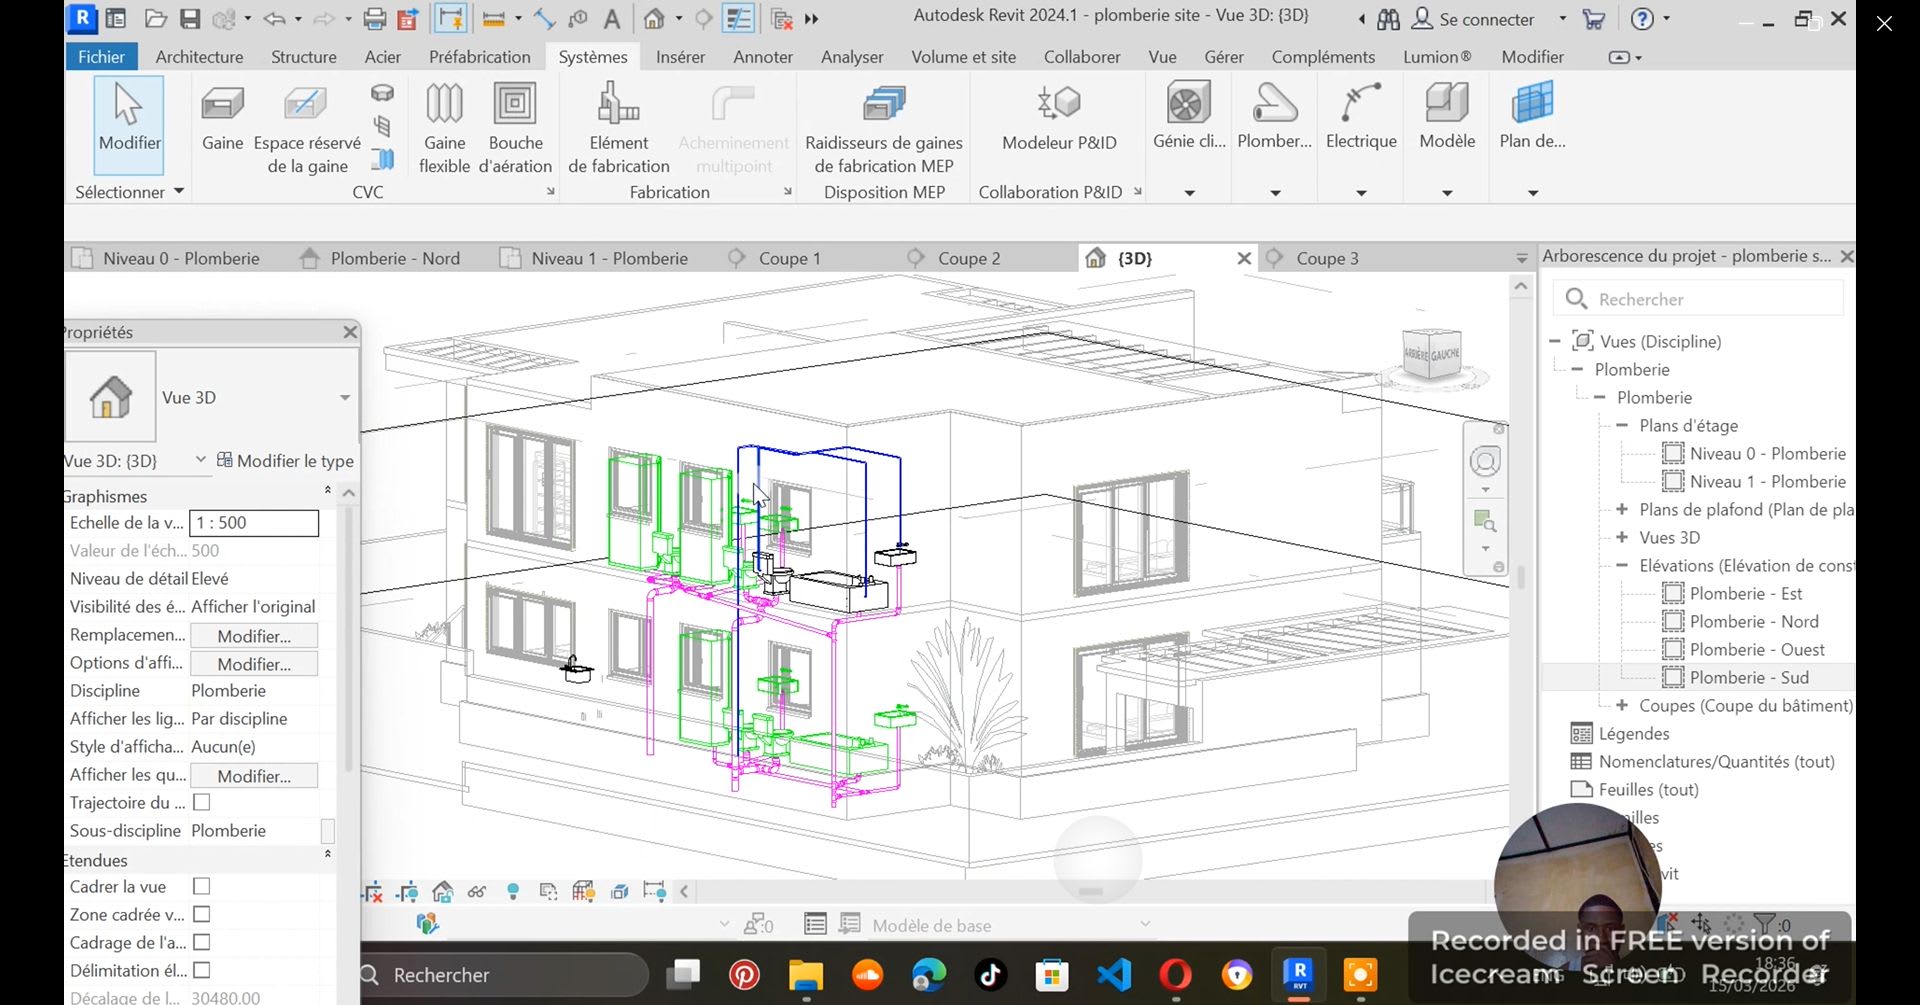This screenshot has height=1005, width=1920.
Task: Pick the Bouche d'aération tool
Action: coord(515,128)
